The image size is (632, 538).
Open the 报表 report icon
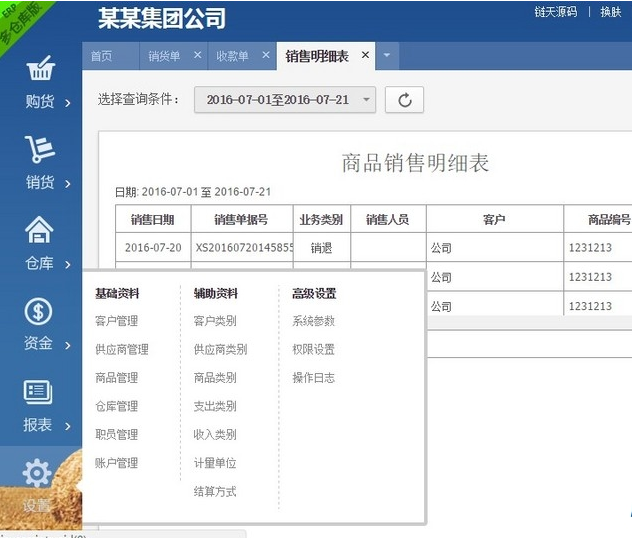pyautogui.click(x=39, y=393)
